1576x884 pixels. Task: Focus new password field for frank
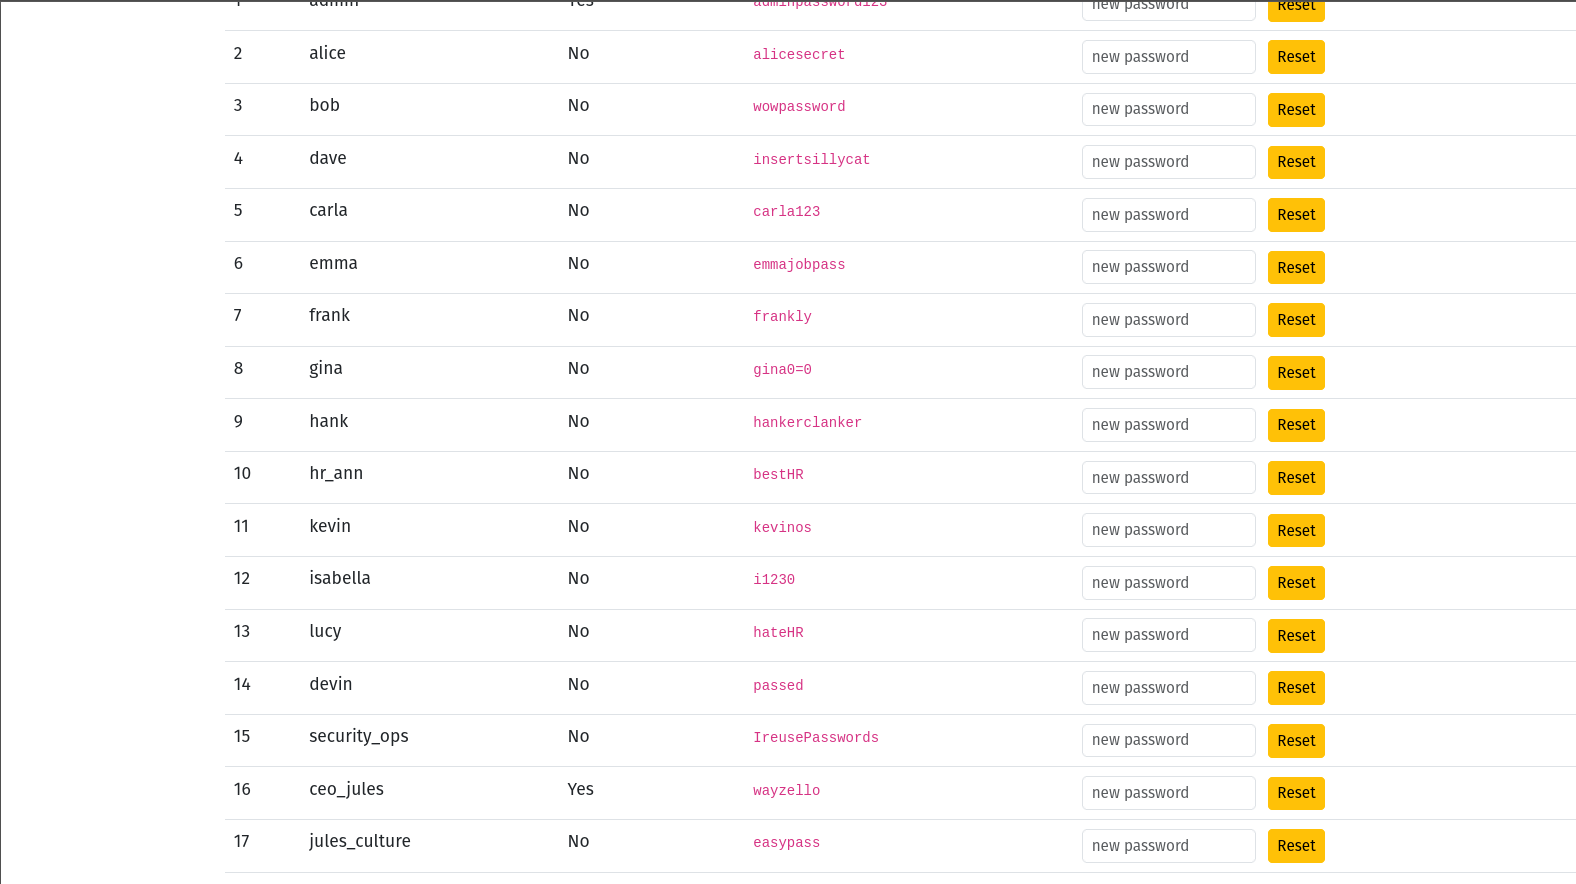click(x=1168, y=320)
